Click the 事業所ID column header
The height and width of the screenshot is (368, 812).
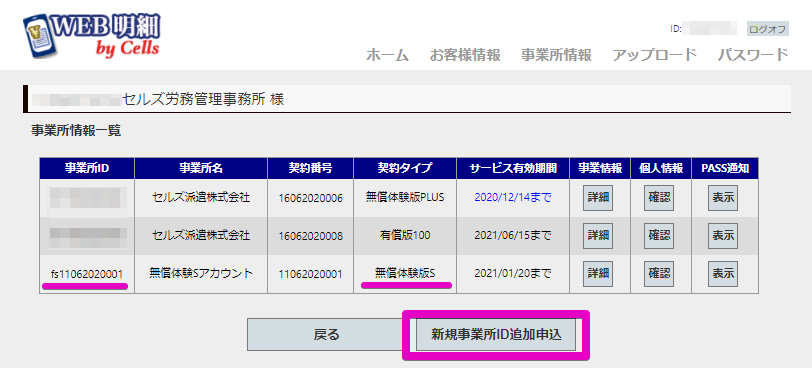coord(87,168)
